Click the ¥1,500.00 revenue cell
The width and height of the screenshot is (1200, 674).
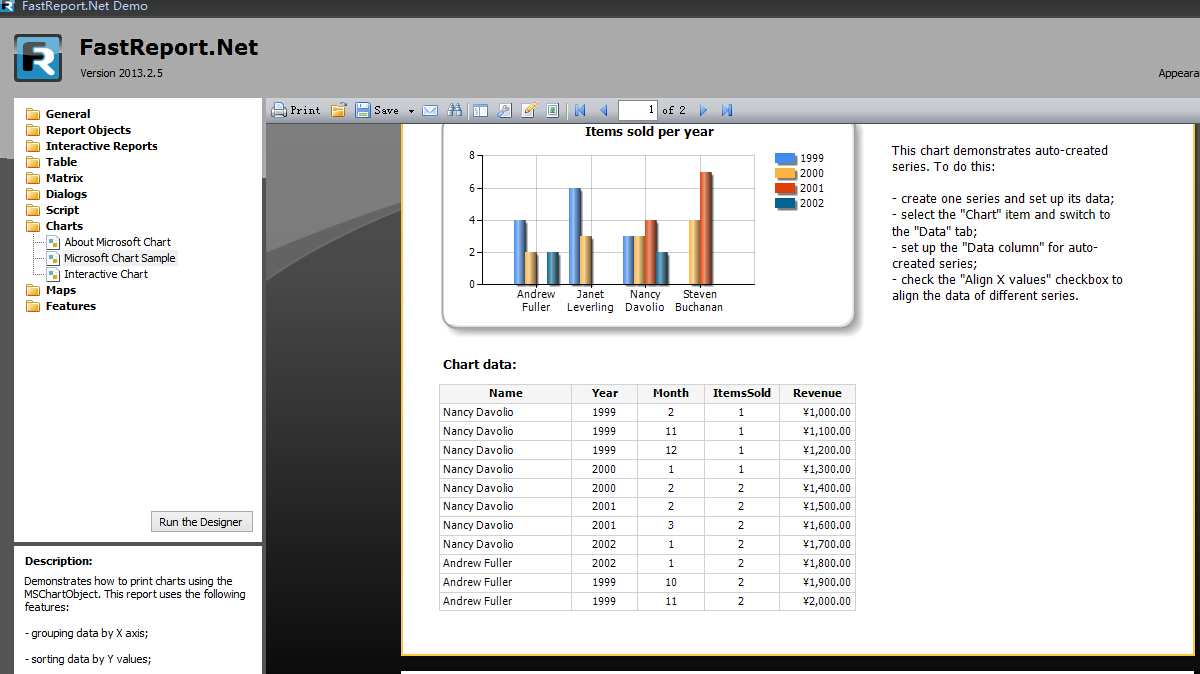tap(817, 506)
